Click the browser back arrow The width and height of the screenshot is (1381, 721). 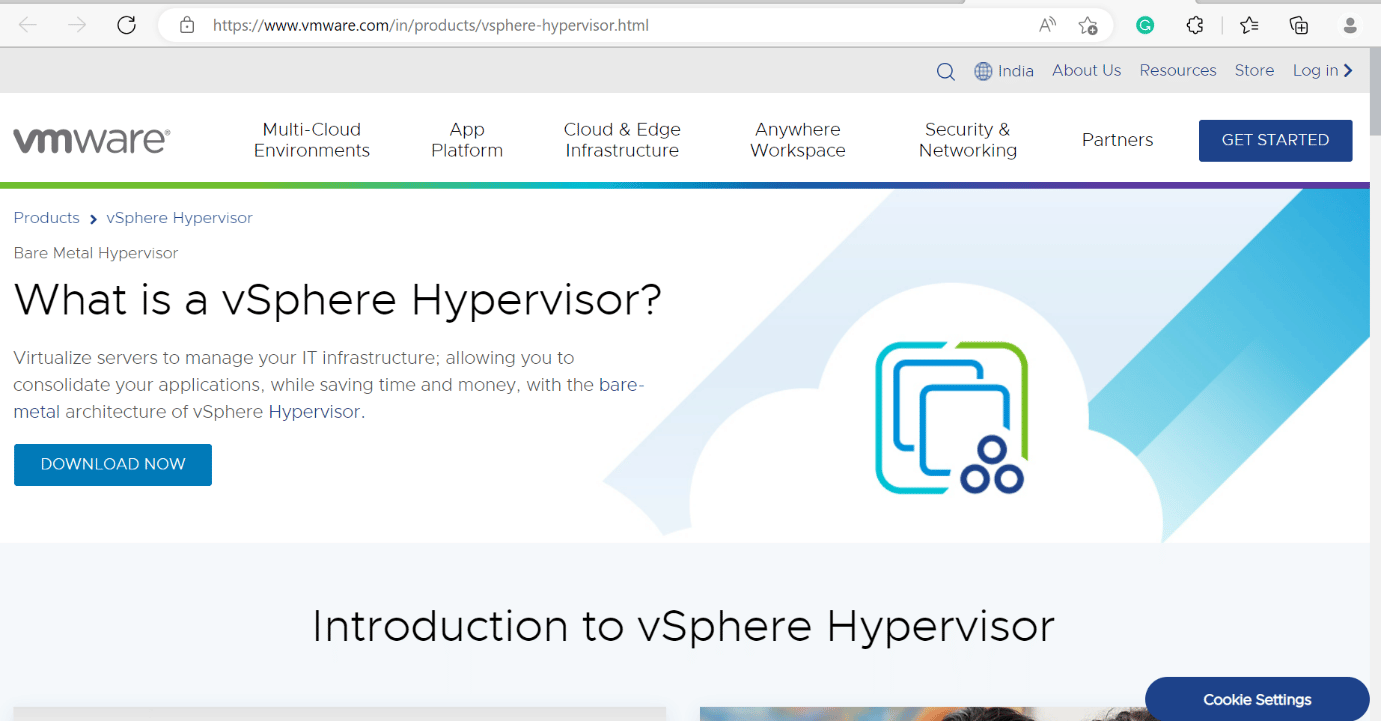[x=28, y=25]
